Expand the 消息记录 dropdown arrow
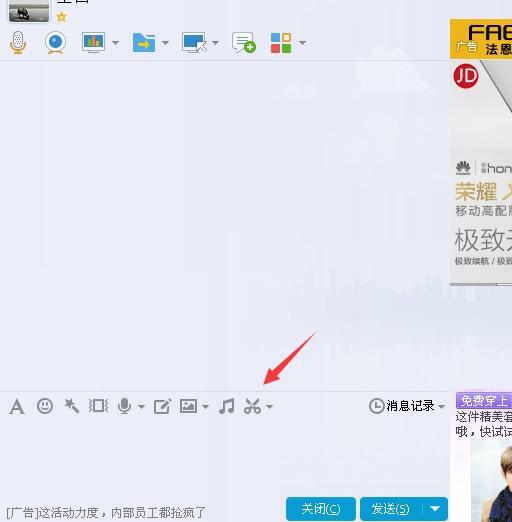Image resolution: width=512 pixels, height=522 pixels. click(441, 407)
